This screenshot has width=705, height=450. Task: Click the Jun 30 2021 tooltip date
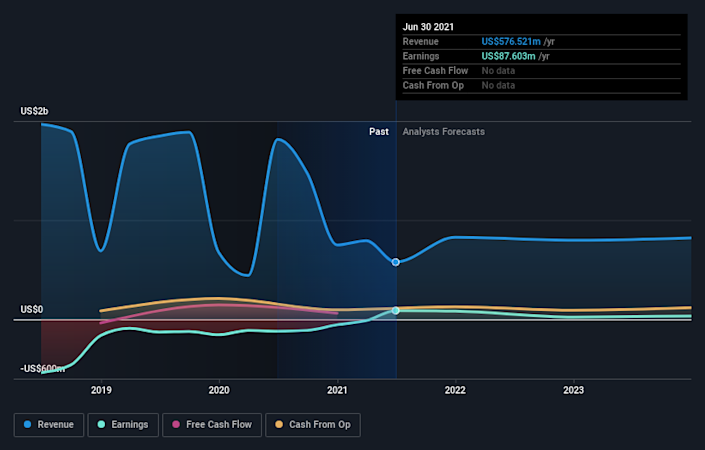click(430, 27)
